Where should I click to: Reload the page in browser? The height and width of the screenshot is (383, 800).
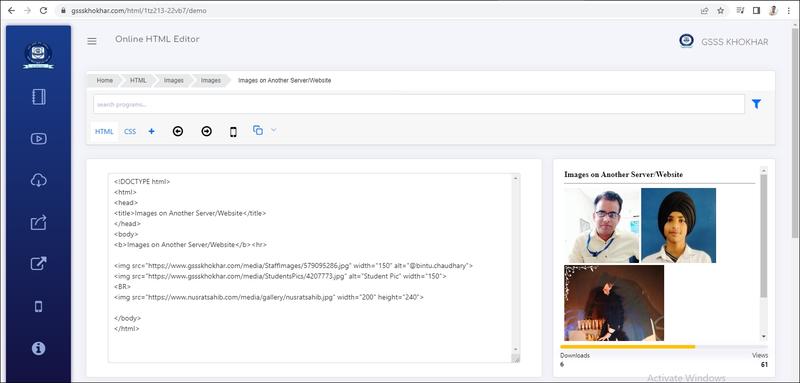click(x=44, y=10)
